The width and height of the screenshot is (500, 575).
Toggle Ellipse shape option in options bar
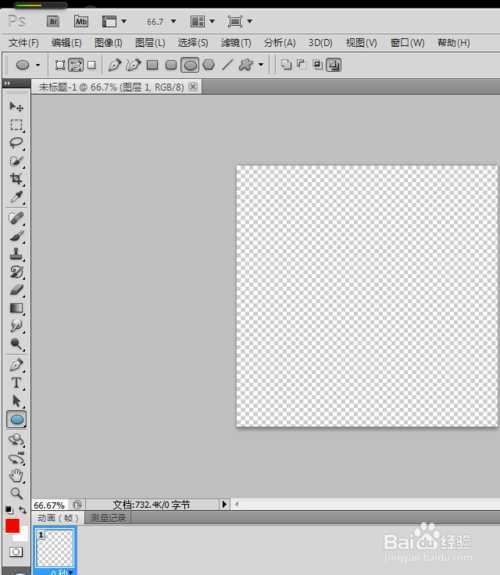tap(190, 65)
